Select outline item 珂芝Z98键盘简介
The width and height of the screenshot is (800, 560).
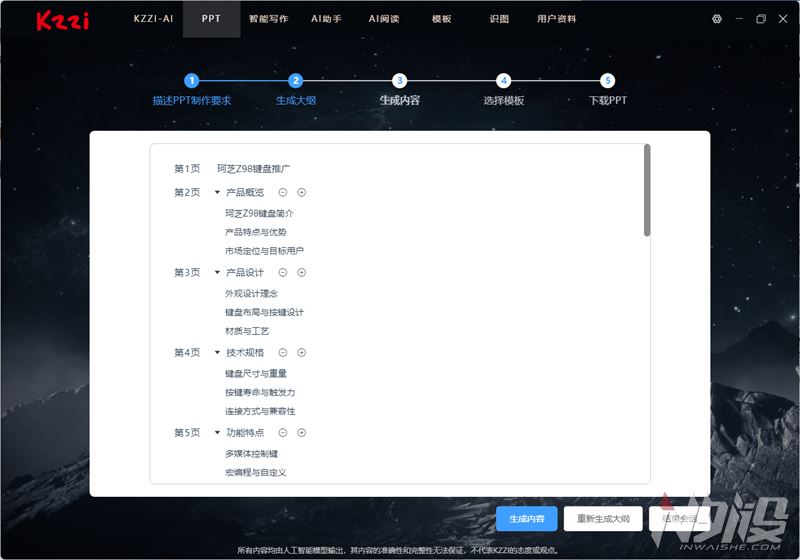pyautogui.click(x=259, y=213)
